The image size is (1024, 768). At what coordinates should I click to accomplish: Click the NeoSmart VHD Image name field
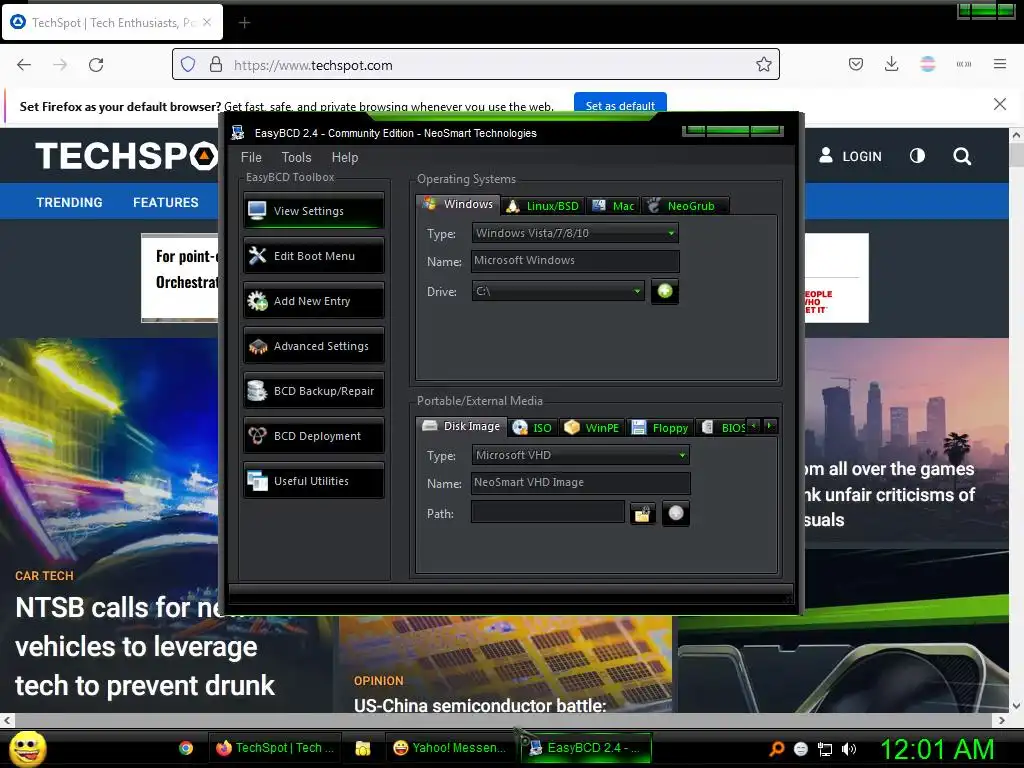click(x=580, y=483)
